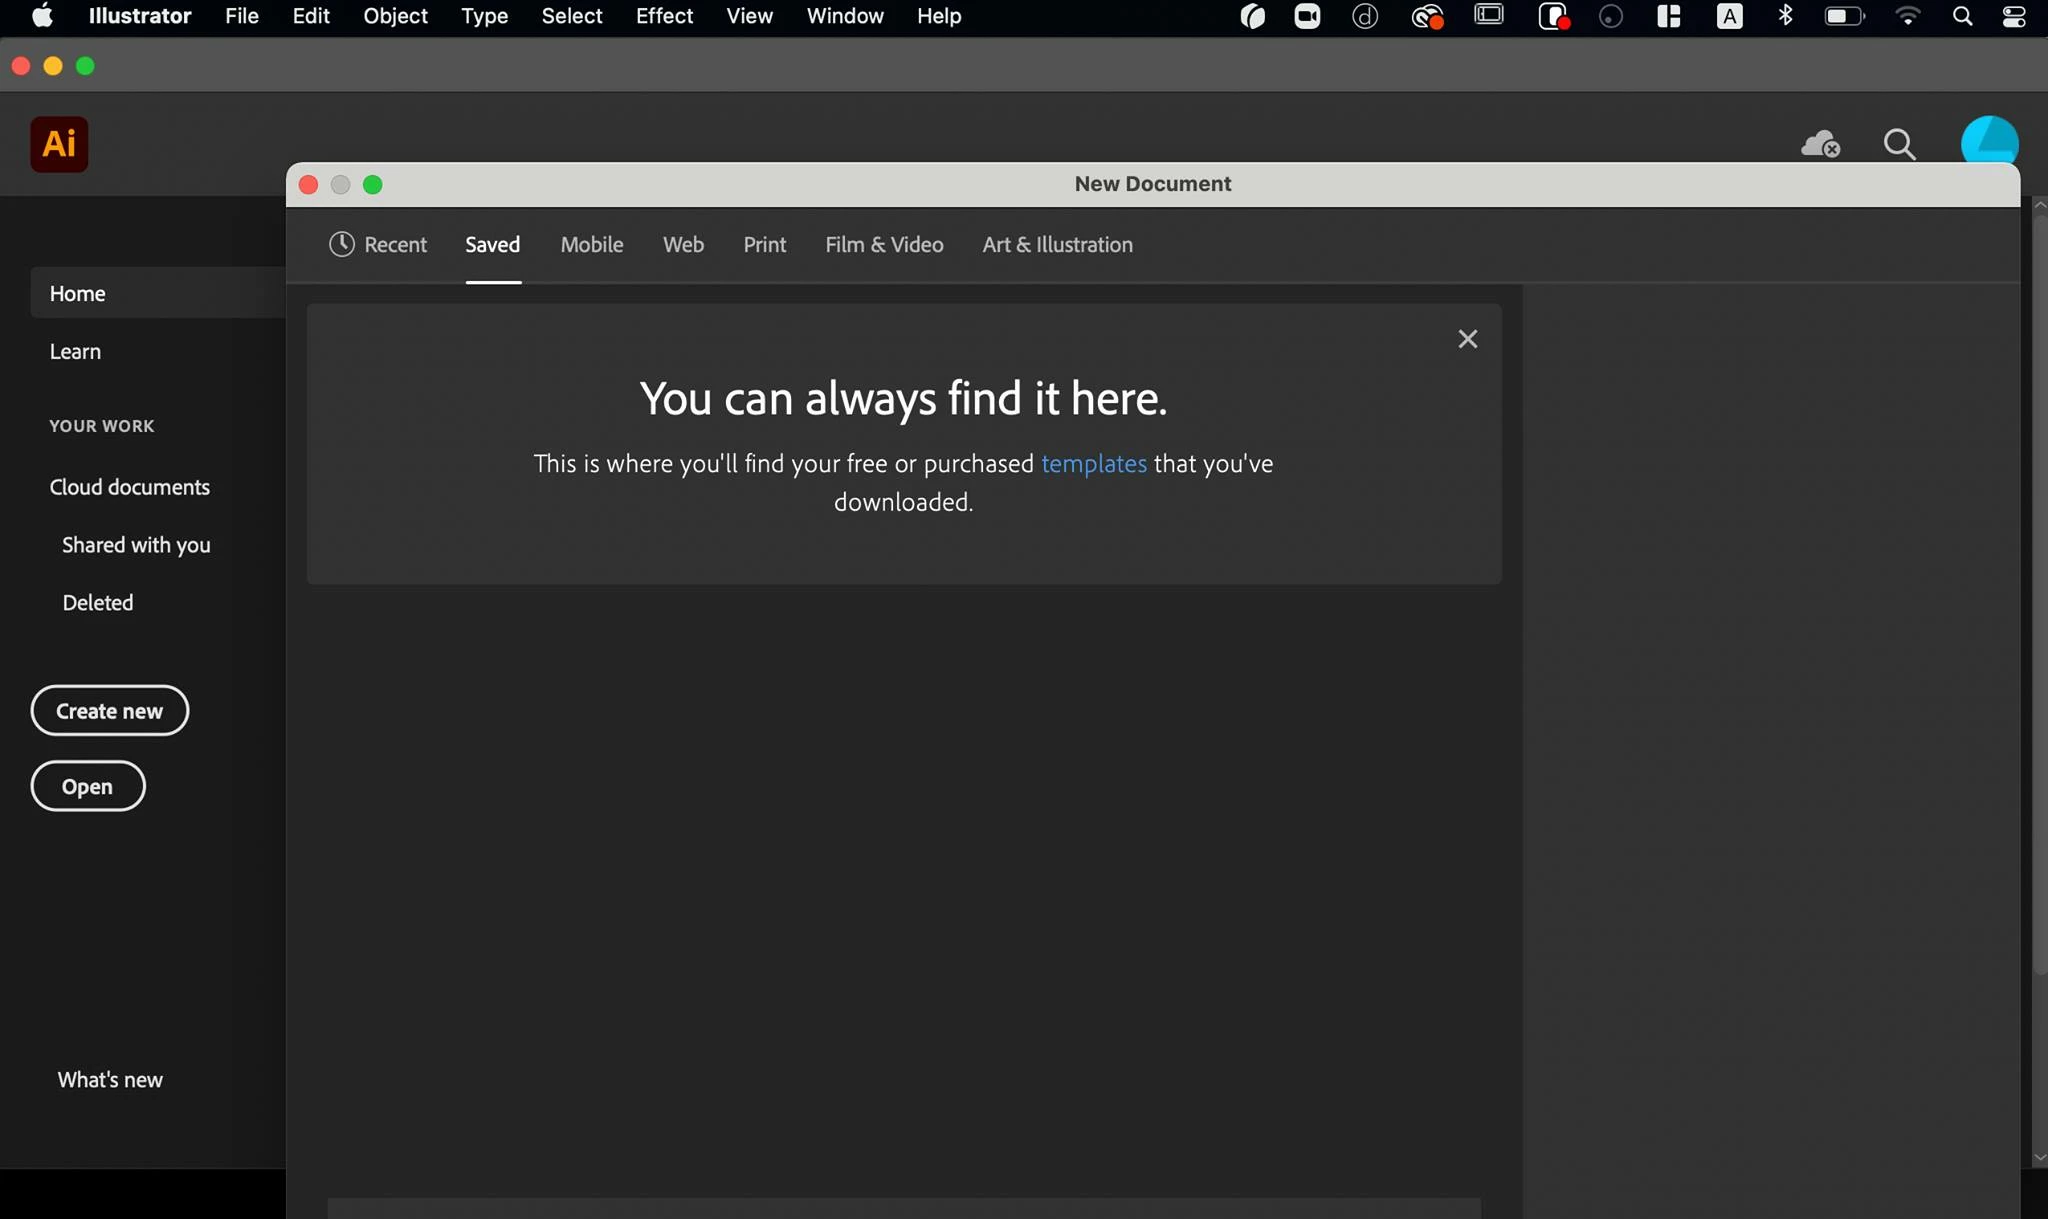
Task: Click the Recent clock icon
Action: pyautogui.click(x=342, y=244)
